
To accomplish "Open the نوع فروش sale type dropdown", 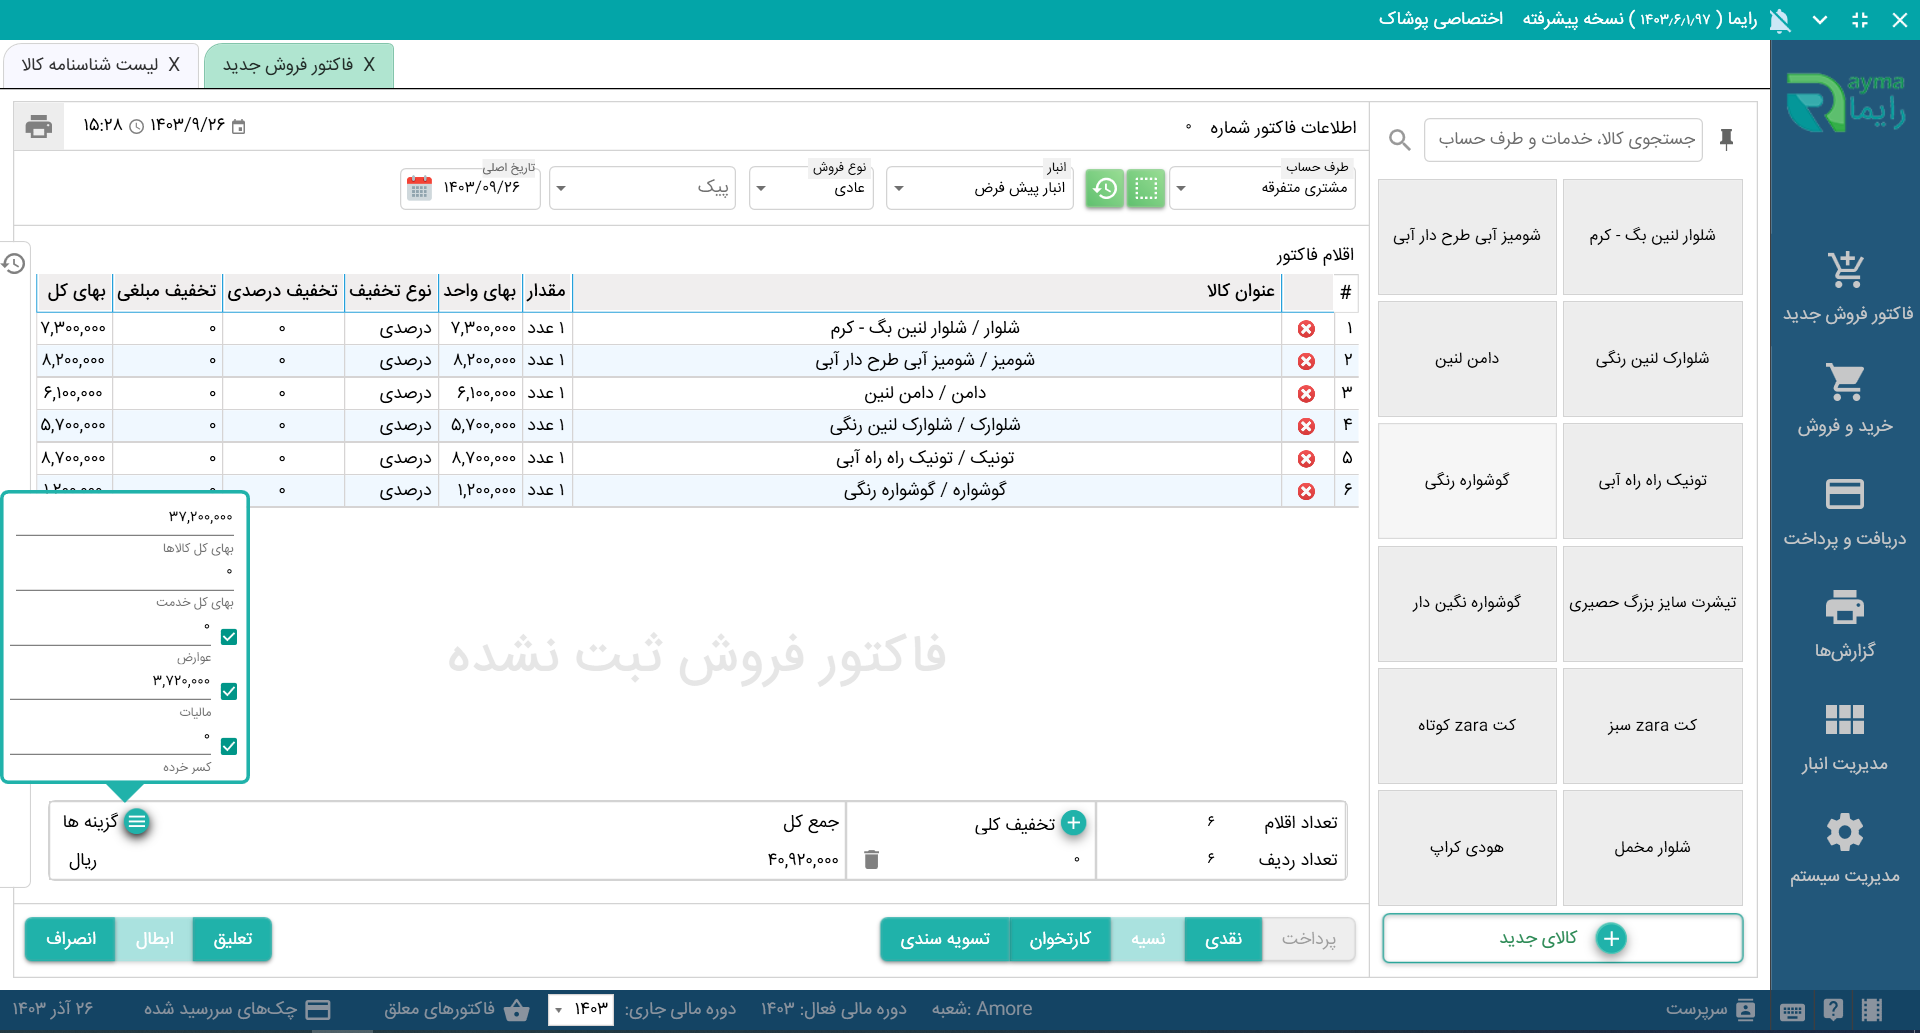I will [x=761, y=188].
